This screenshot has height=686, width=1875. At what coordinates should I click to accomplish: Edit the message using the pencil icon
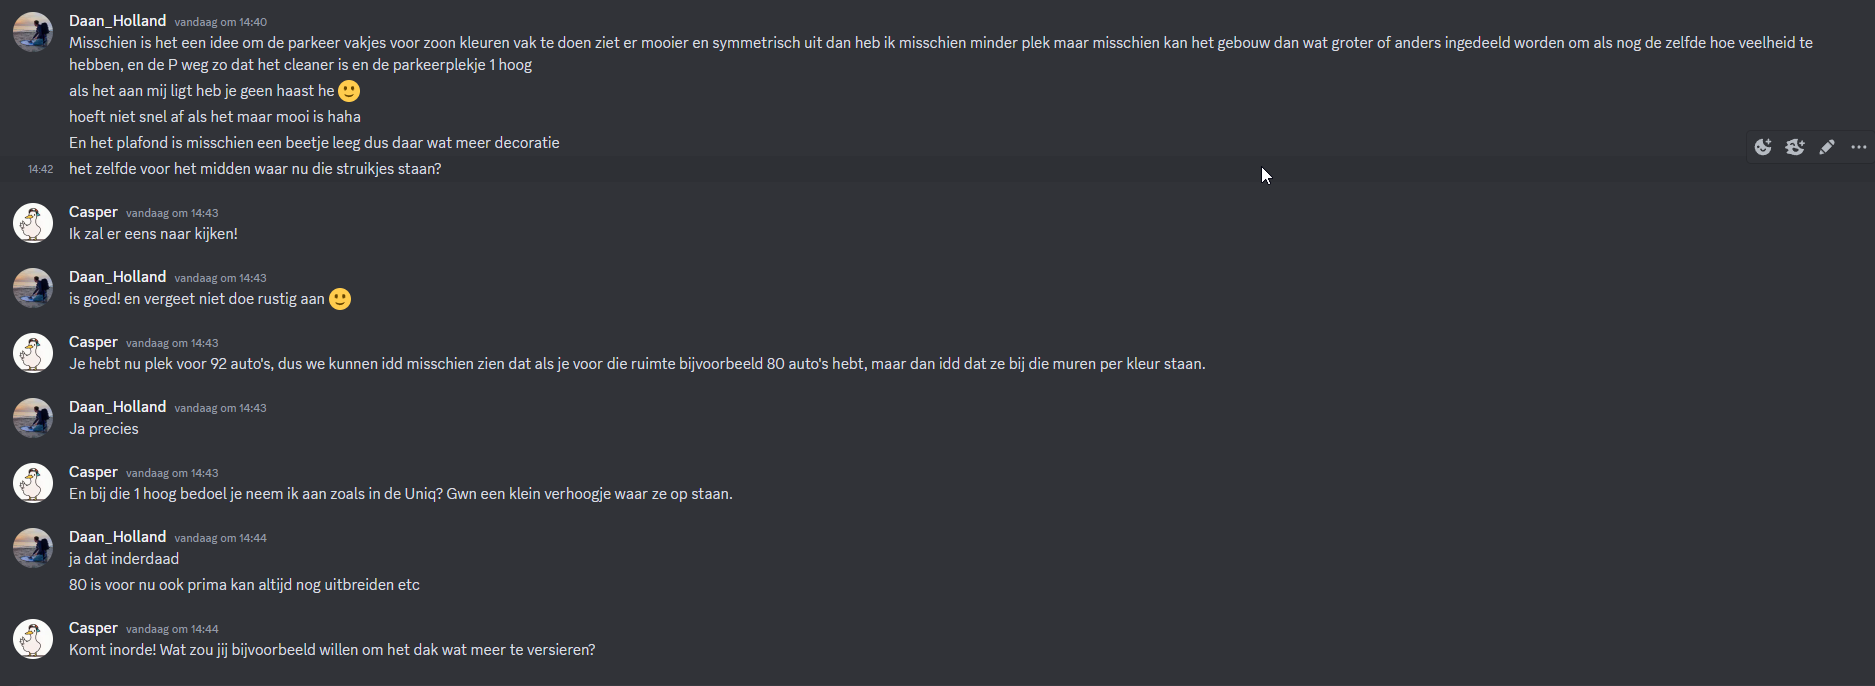(1827, 147)
